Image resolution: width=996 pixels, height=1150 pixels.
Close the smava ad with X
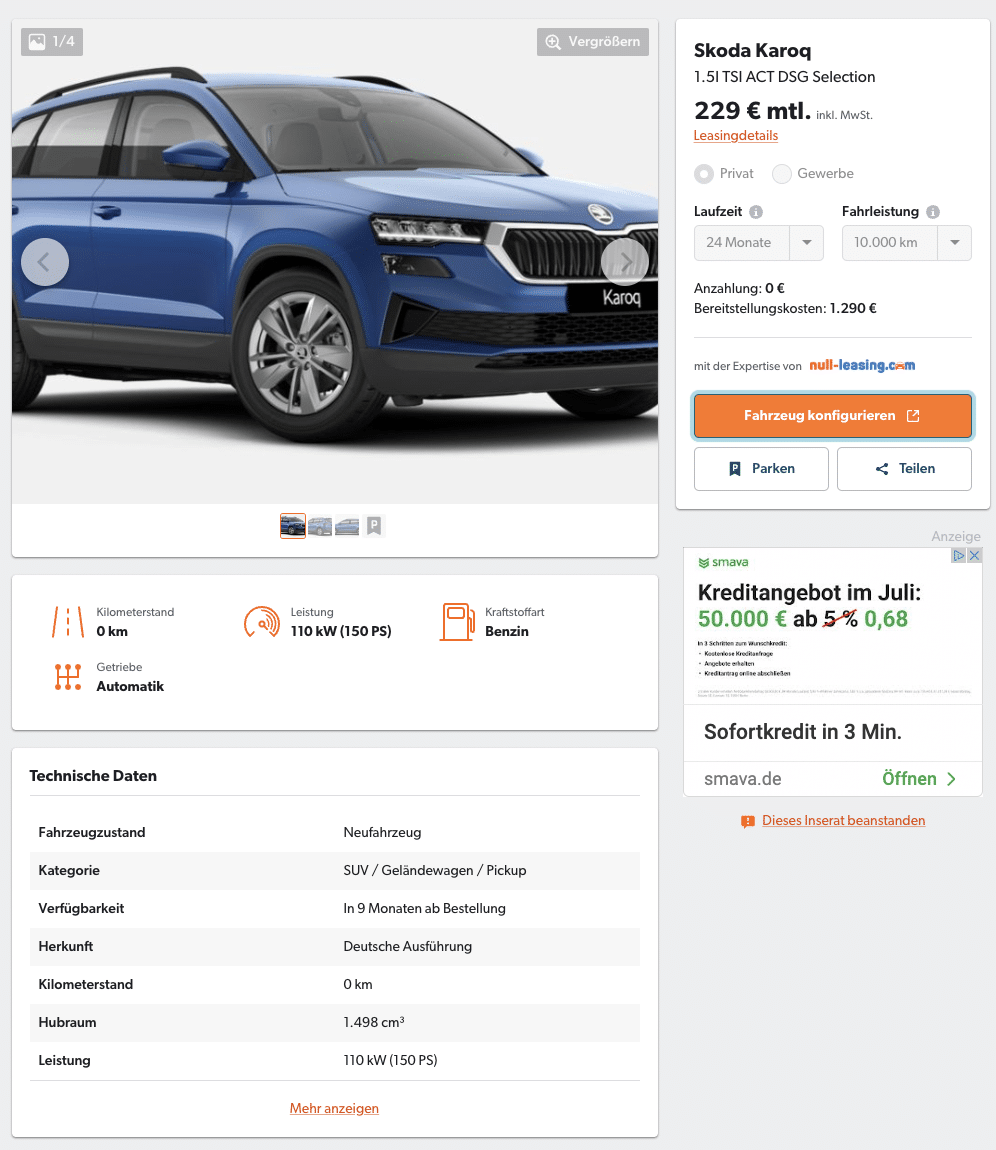pyautogui.click(x=975, y=555)
